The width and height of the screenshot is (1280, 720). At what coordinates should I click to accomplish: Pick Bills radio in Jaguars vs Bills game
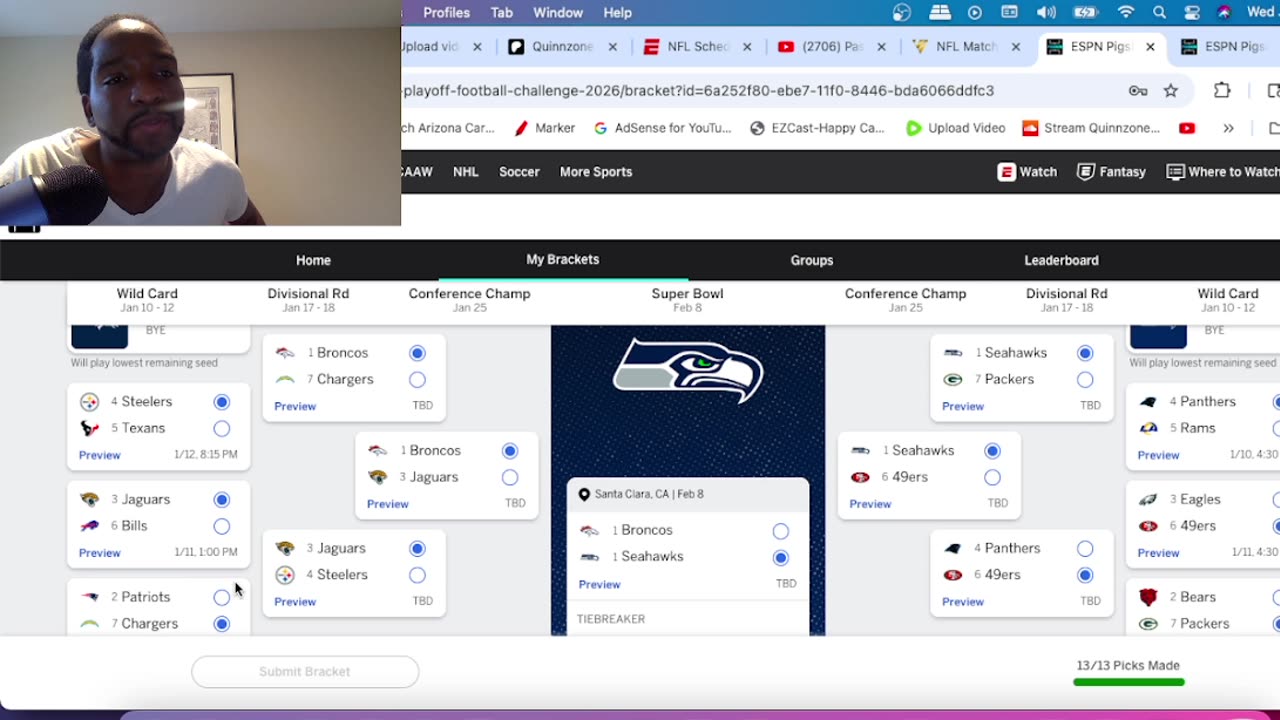click(x=221, y=526)
